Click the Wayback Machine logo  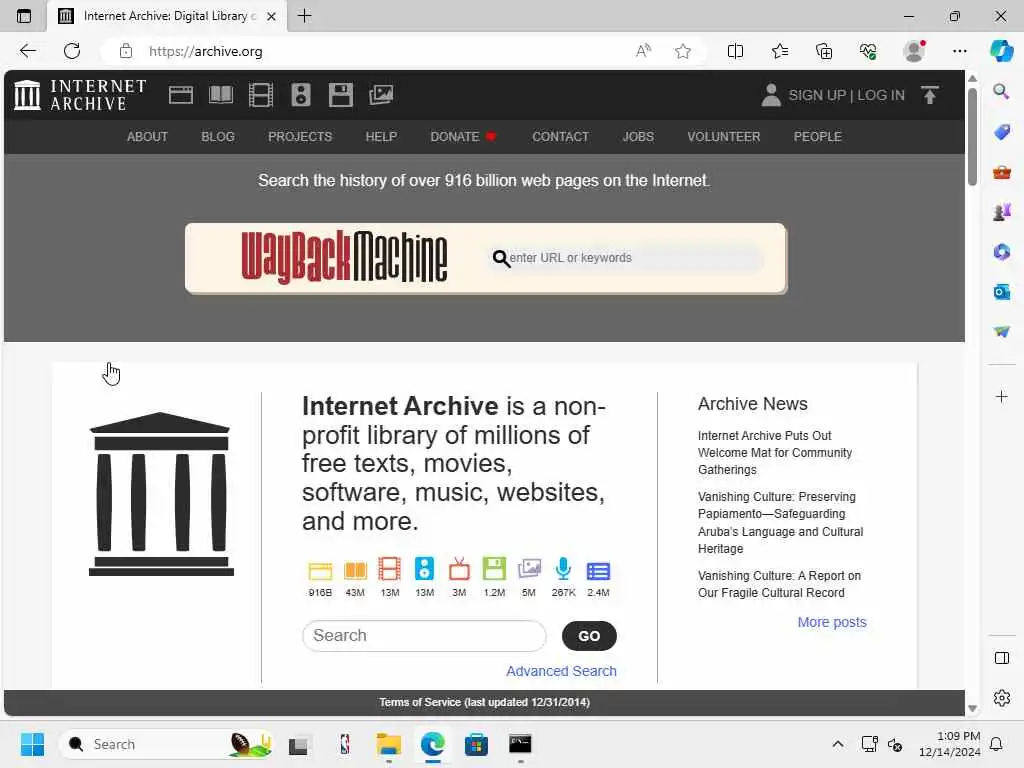point(344,257)
